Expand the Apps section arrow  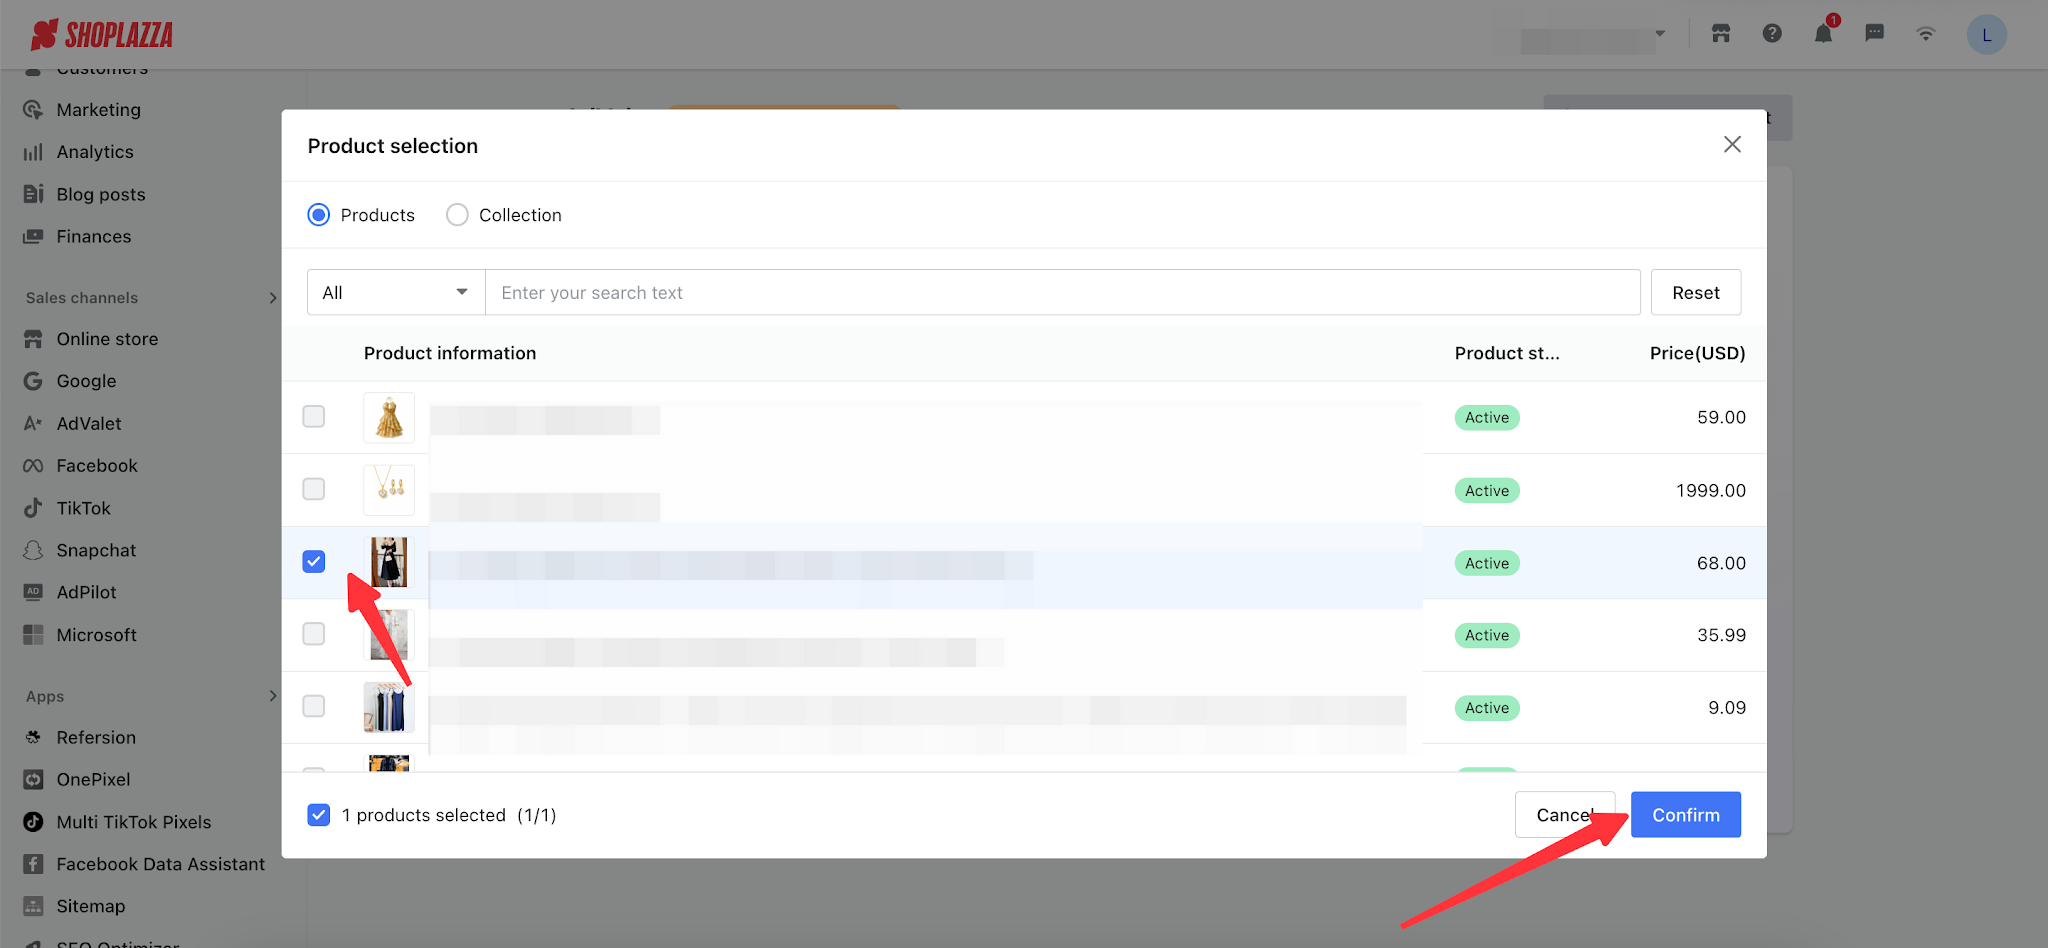[273, 696]
